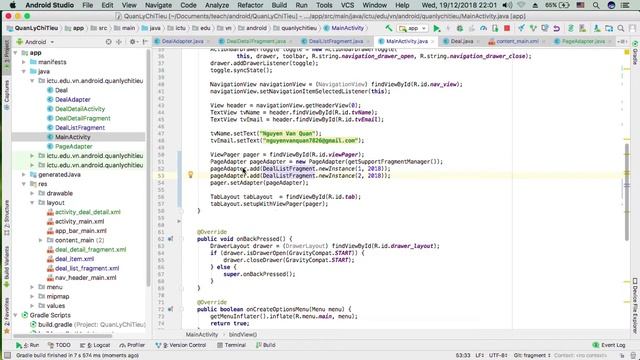This screenshot has height=360, width=640.
Task: Click the VCS Update Project icon
Action: click(521, 28)
